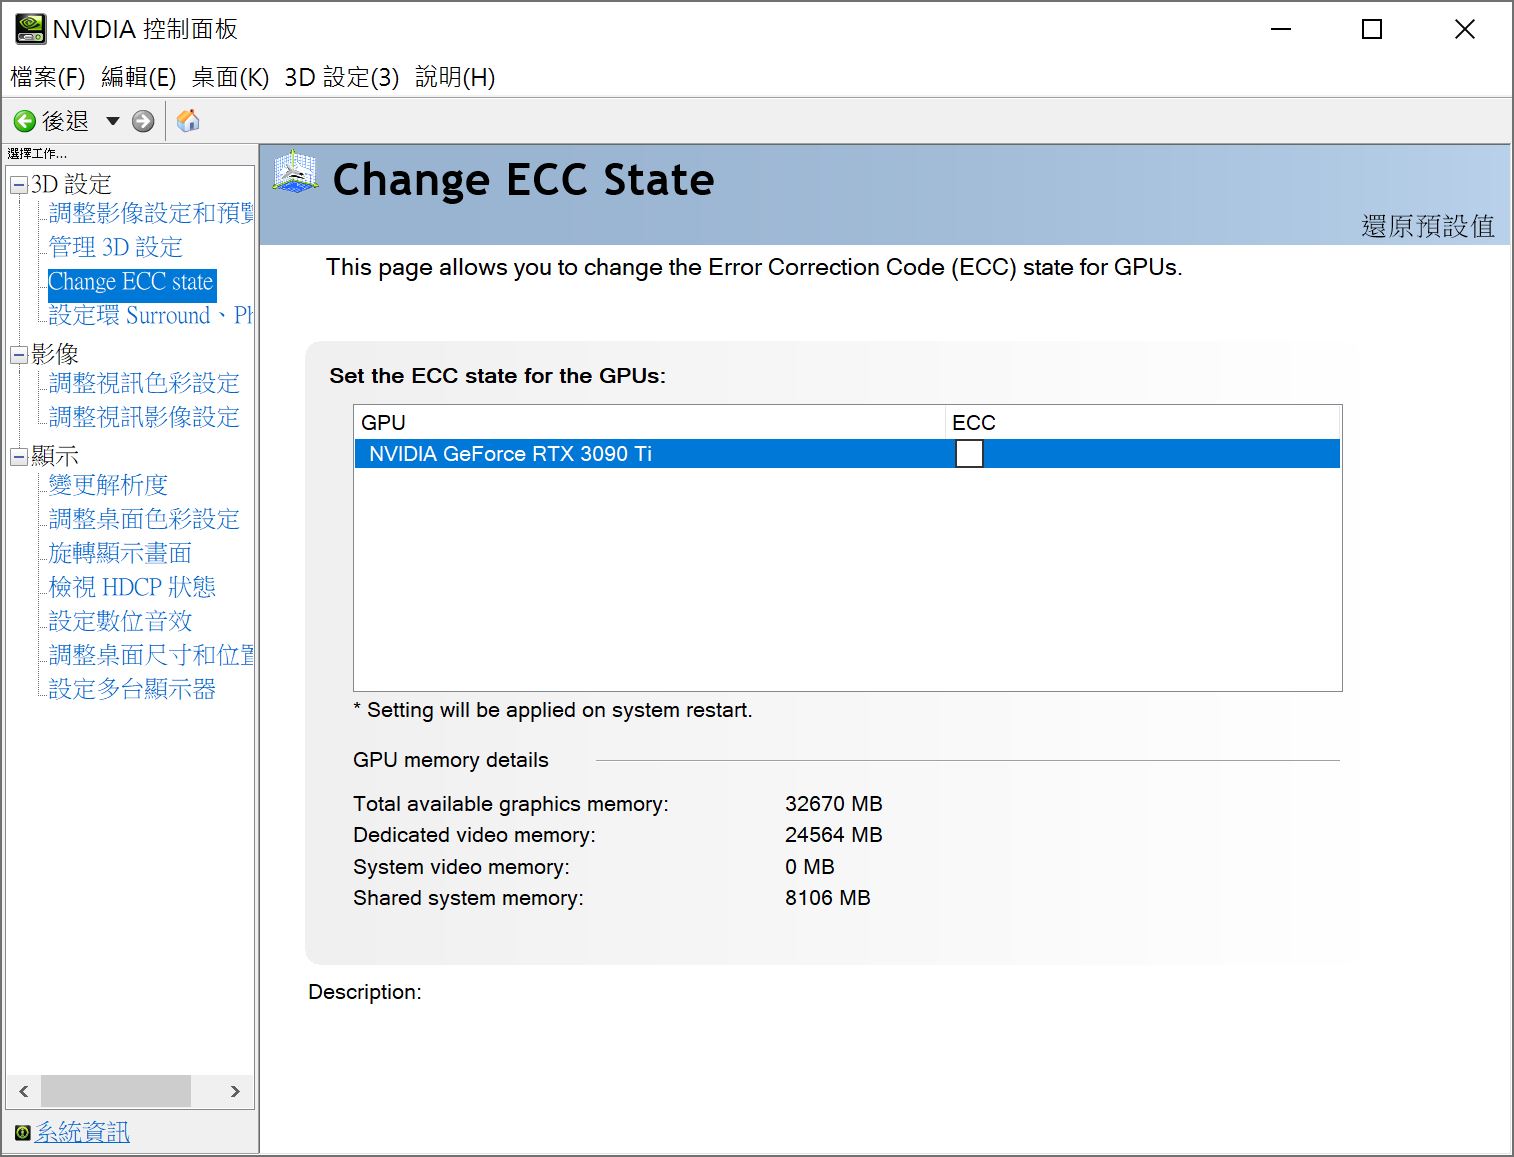Select 設定環 Surround tree item
Viewport: 1514px width, 1157px height.
point(151,315)
